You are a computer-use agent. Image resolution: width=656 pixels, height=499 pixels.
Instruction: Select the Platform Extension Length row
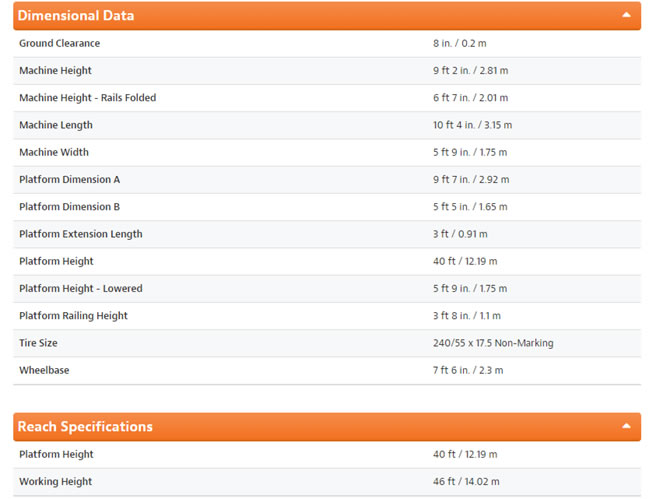(x=327, y=234)
